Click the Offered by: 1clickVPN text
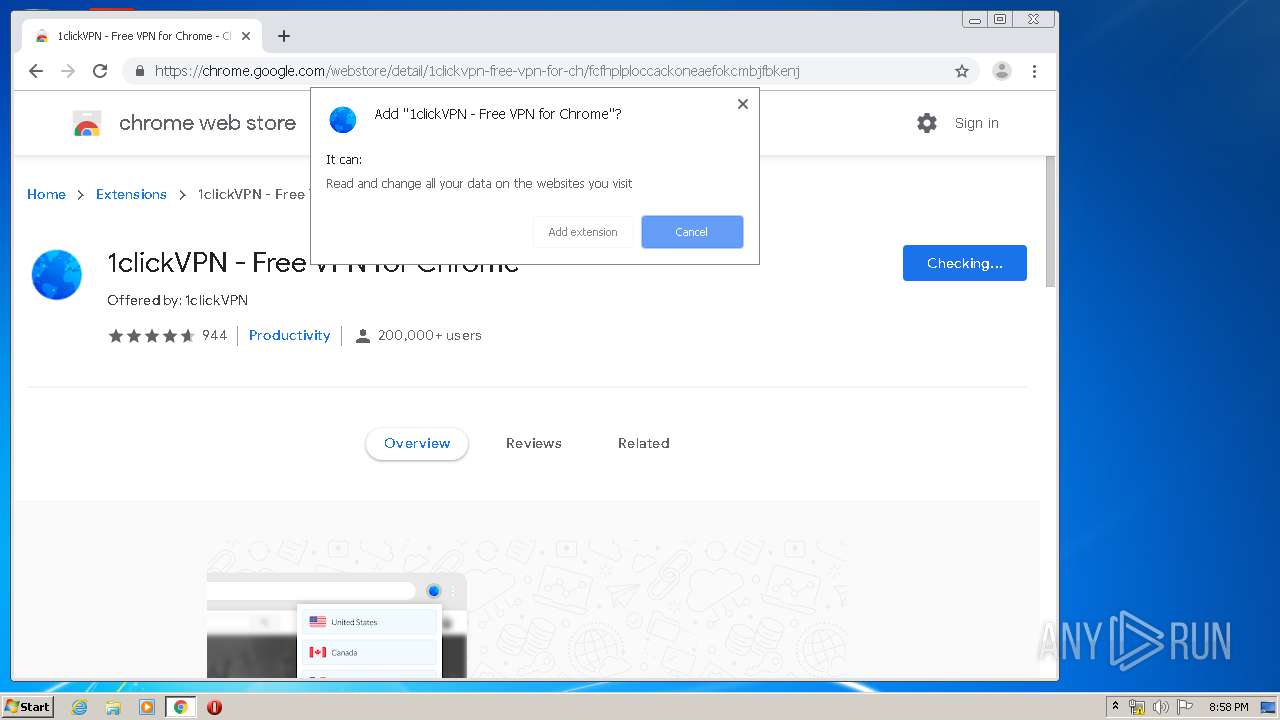1280x720 pixels. (x=177, y=300)
